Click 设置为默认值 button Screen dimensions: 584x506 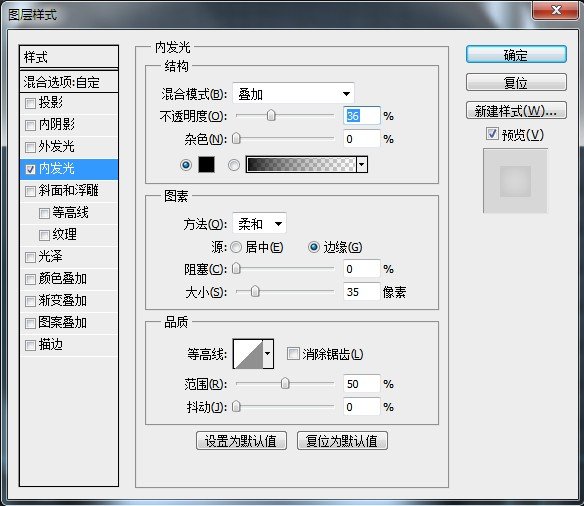(x=241, y=441)
